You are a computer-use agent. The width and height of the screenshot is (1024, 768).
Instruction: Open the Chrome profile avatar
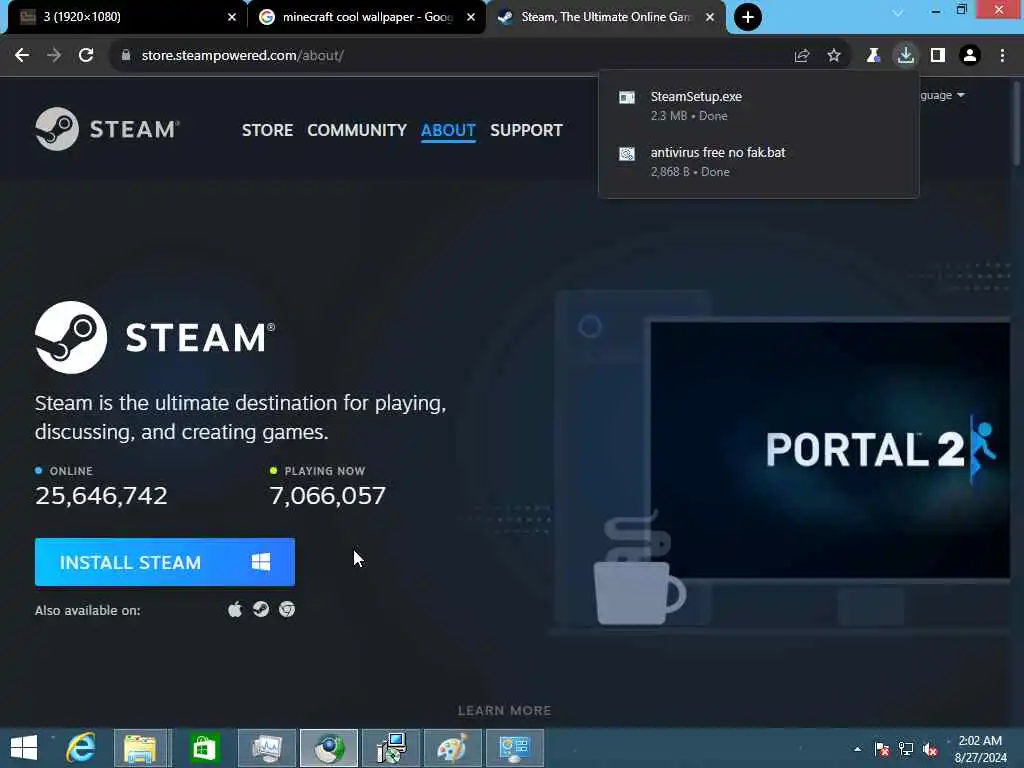click(970, 56)
